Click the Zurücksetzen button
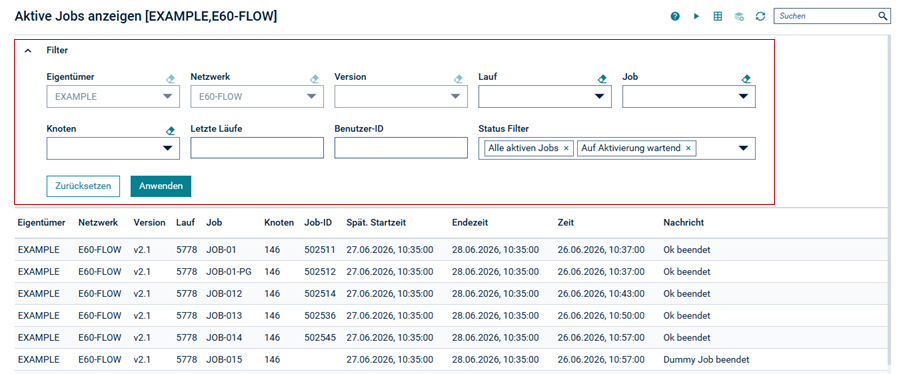Screen dimensions: 901x374 pyautogui.click(x=83, y=186)
